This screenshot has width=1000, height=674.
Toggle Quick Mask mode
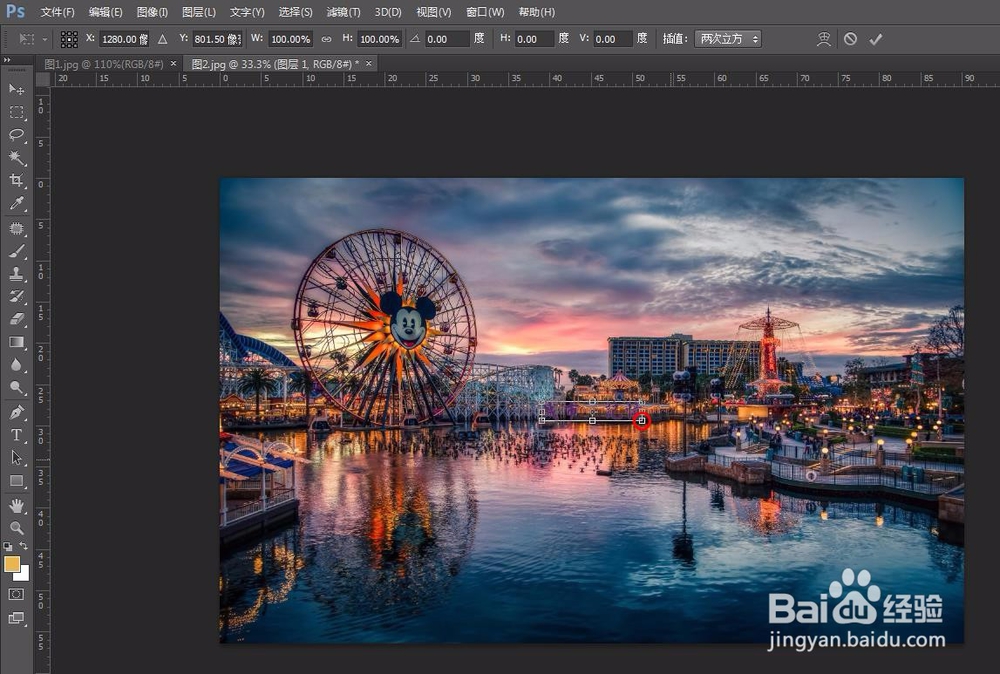point(17,594)
